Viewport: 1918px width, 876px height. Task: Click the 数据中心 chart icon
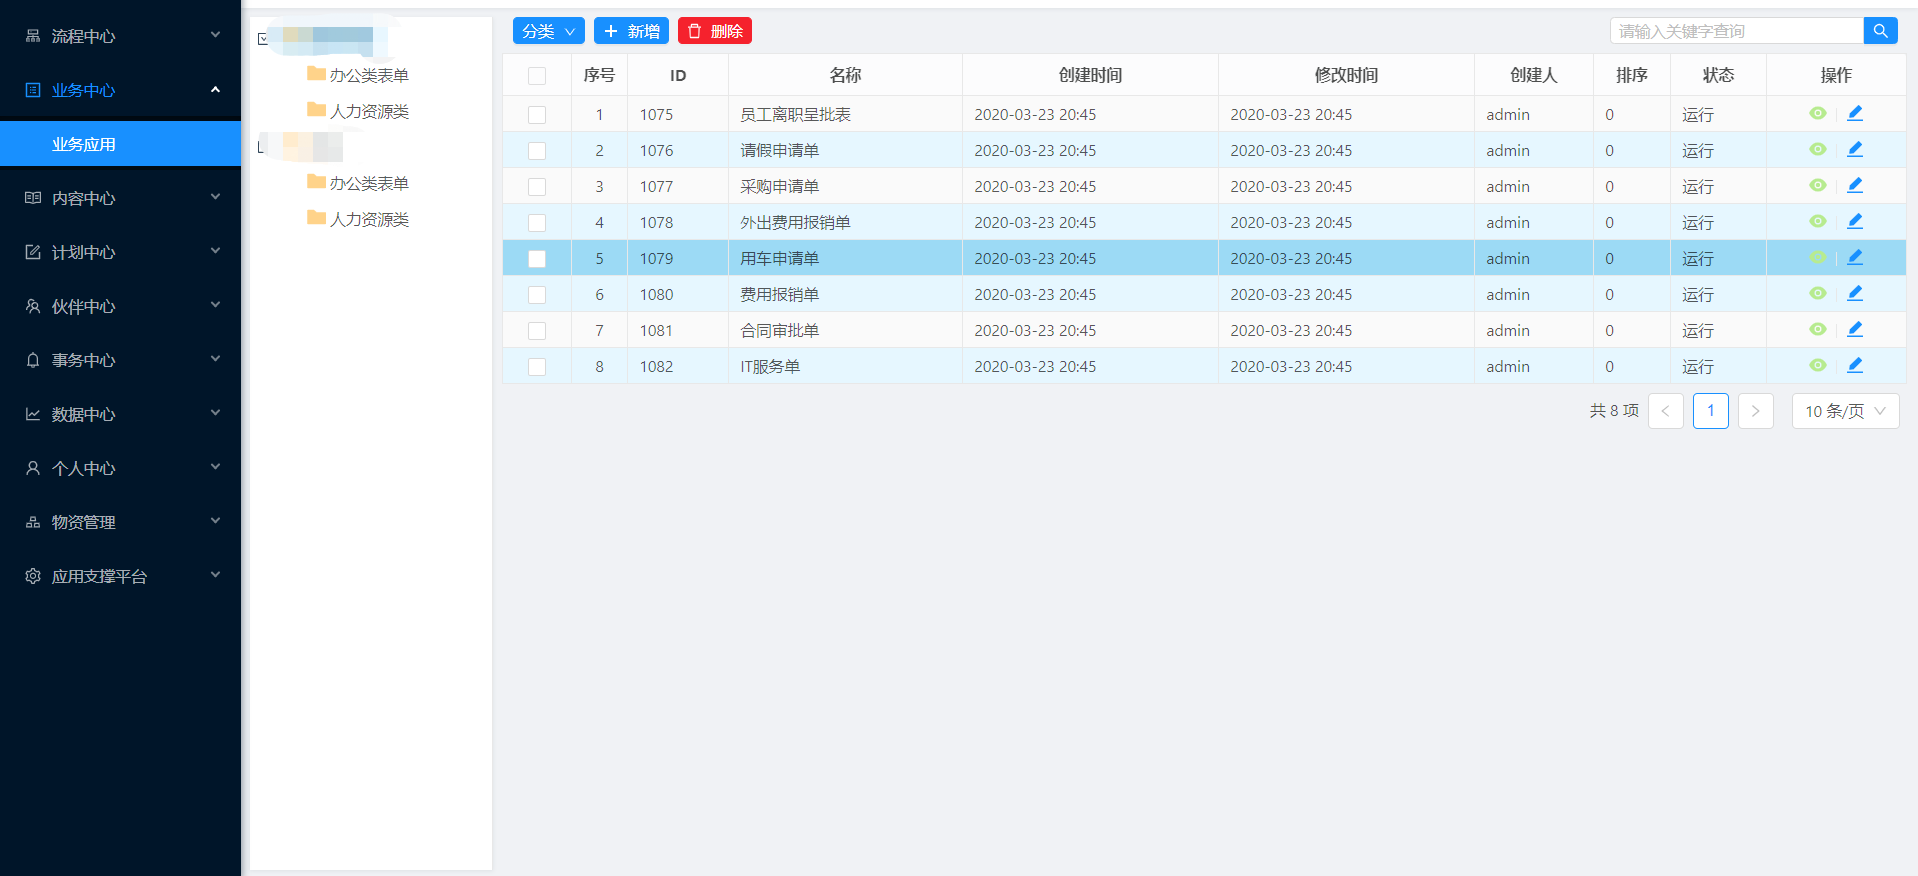(x=33, y=414)
